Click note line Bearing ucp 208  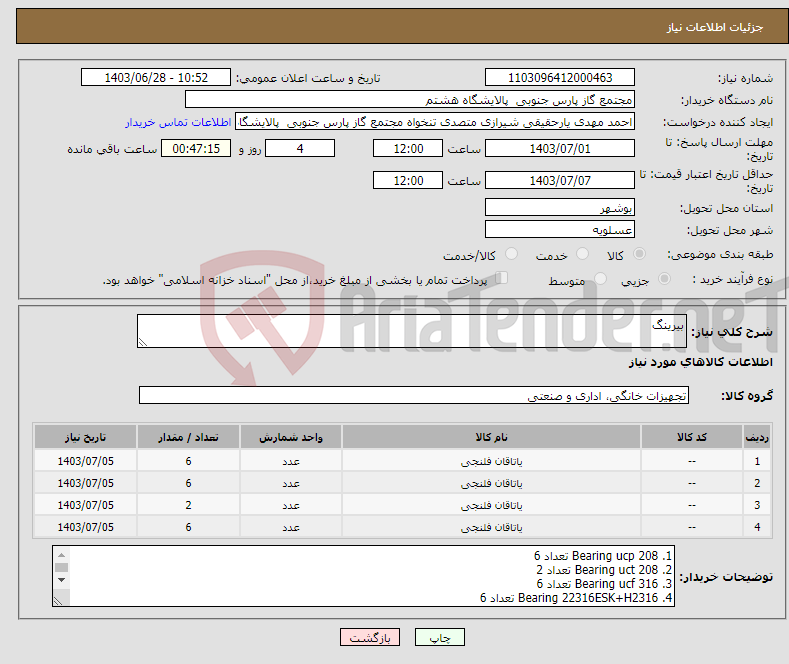click(603, 556)
